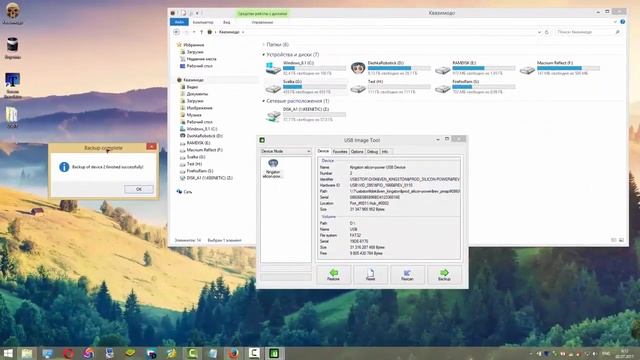The height and width of the screenshot is (360, 640).
Task: Select the blue T monitor desktop icon
Action: pyautogui.click(x=12, y=85)
